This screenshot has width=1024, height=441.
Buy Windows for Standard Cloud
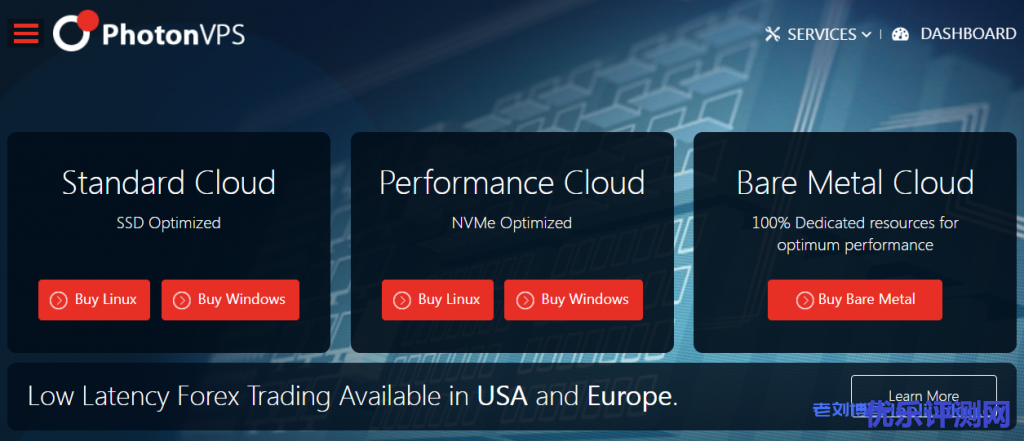(231, 300)
